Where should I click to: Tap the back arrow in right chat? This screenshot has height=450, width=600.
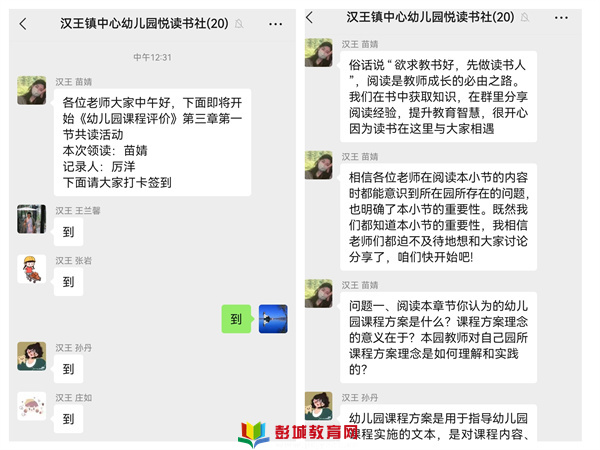click(x=310, y=17)
